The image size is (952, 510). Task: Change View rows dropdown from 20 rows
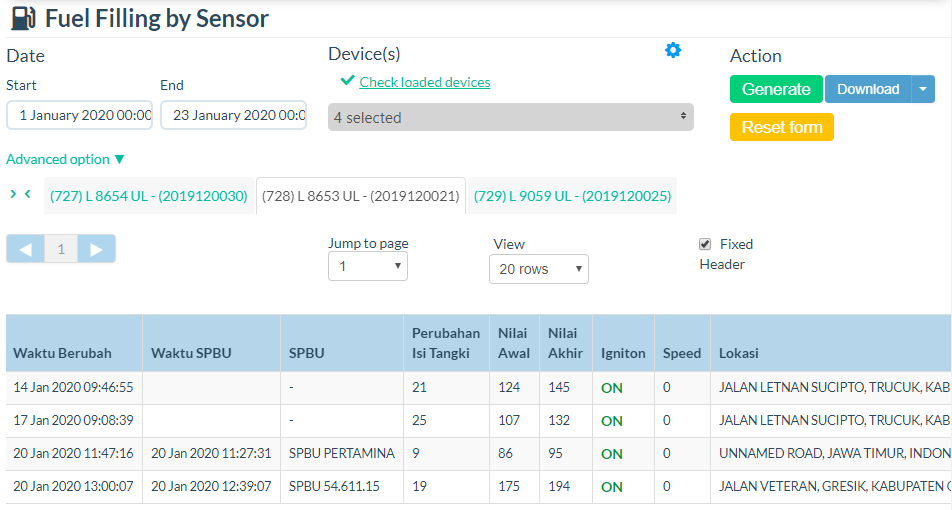[538, 269]
